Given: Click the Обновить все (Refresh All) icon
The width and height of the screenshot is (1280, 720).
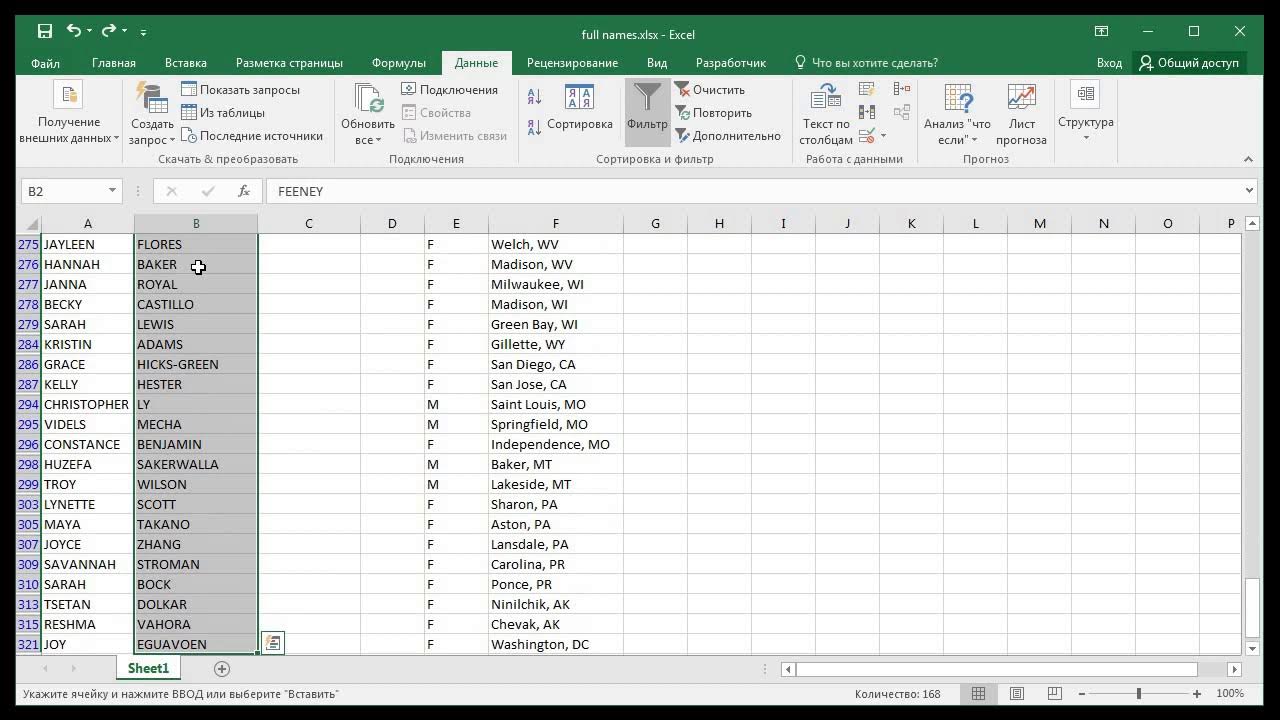Looking at the screenshot, I should pyautogui.click(x=368, y=100).
